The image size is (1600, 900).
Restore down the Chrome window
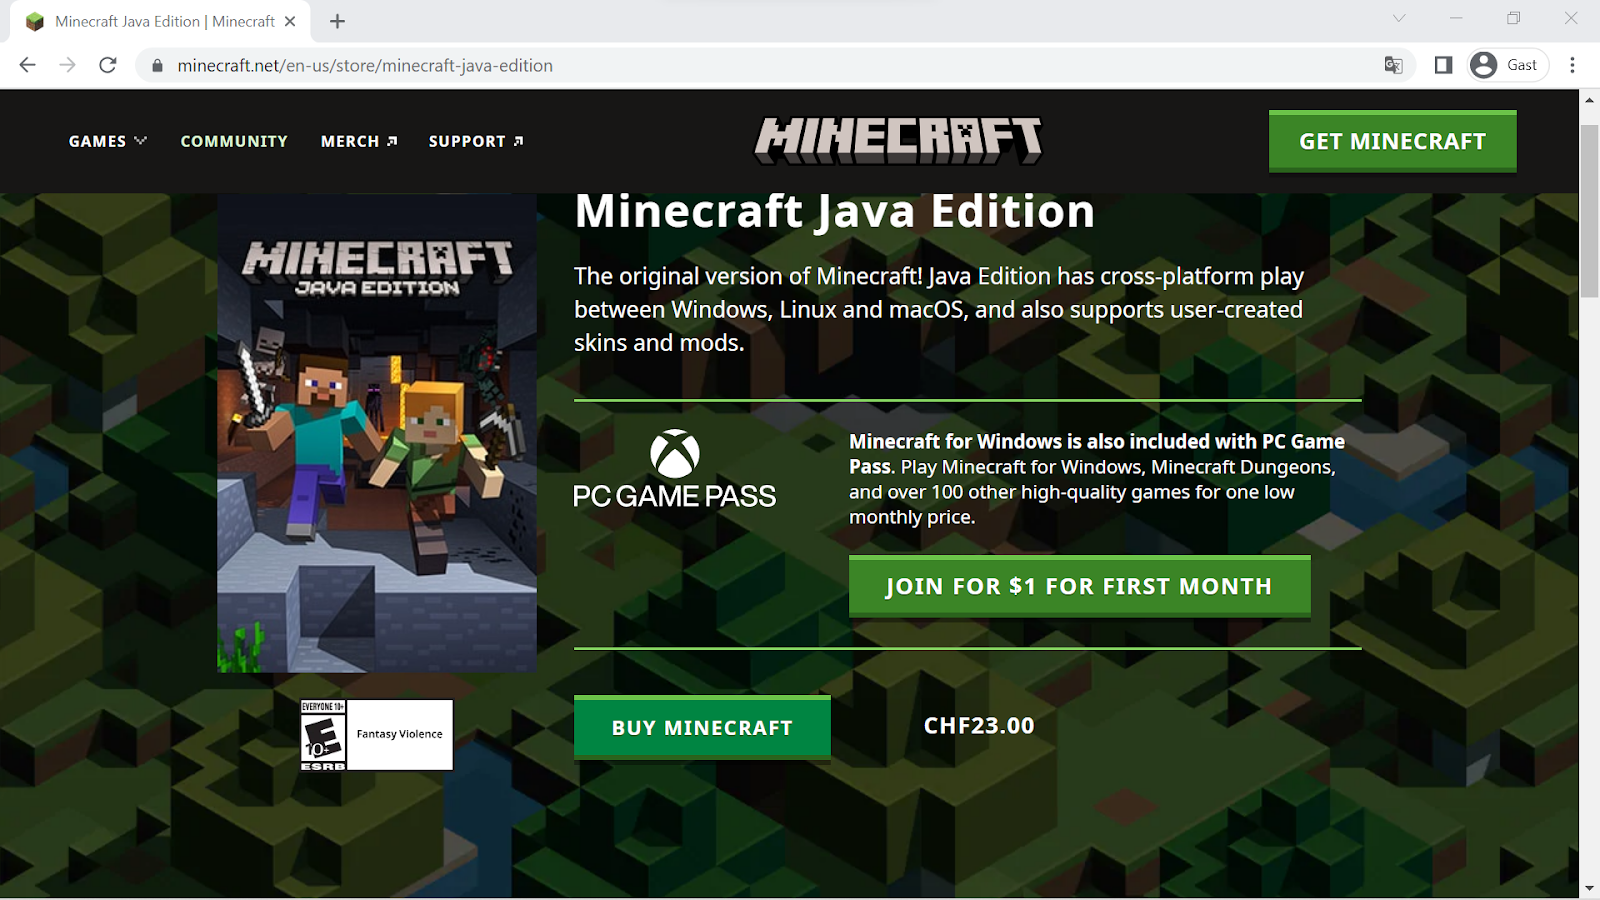coord(1514,18)
